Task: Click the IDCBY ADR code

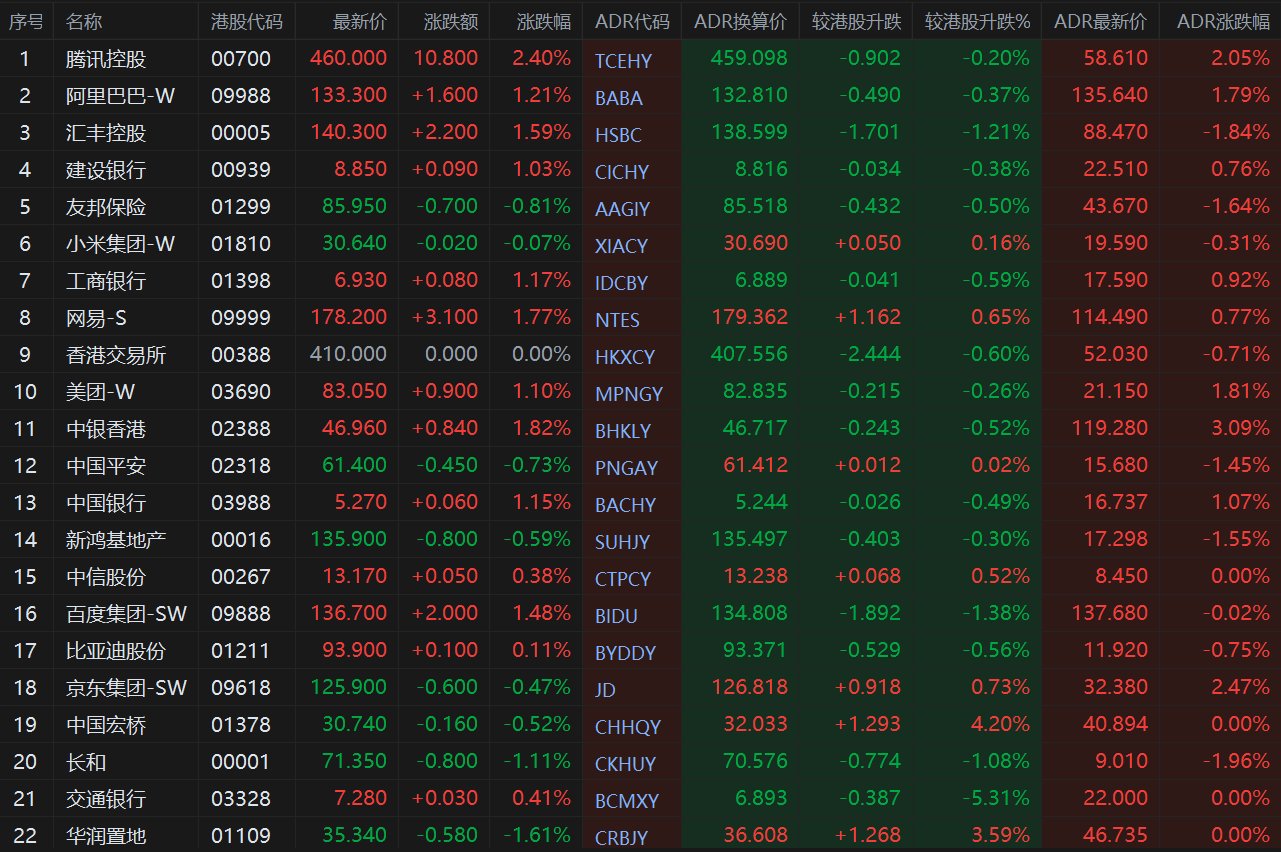Action: [621, 284]
